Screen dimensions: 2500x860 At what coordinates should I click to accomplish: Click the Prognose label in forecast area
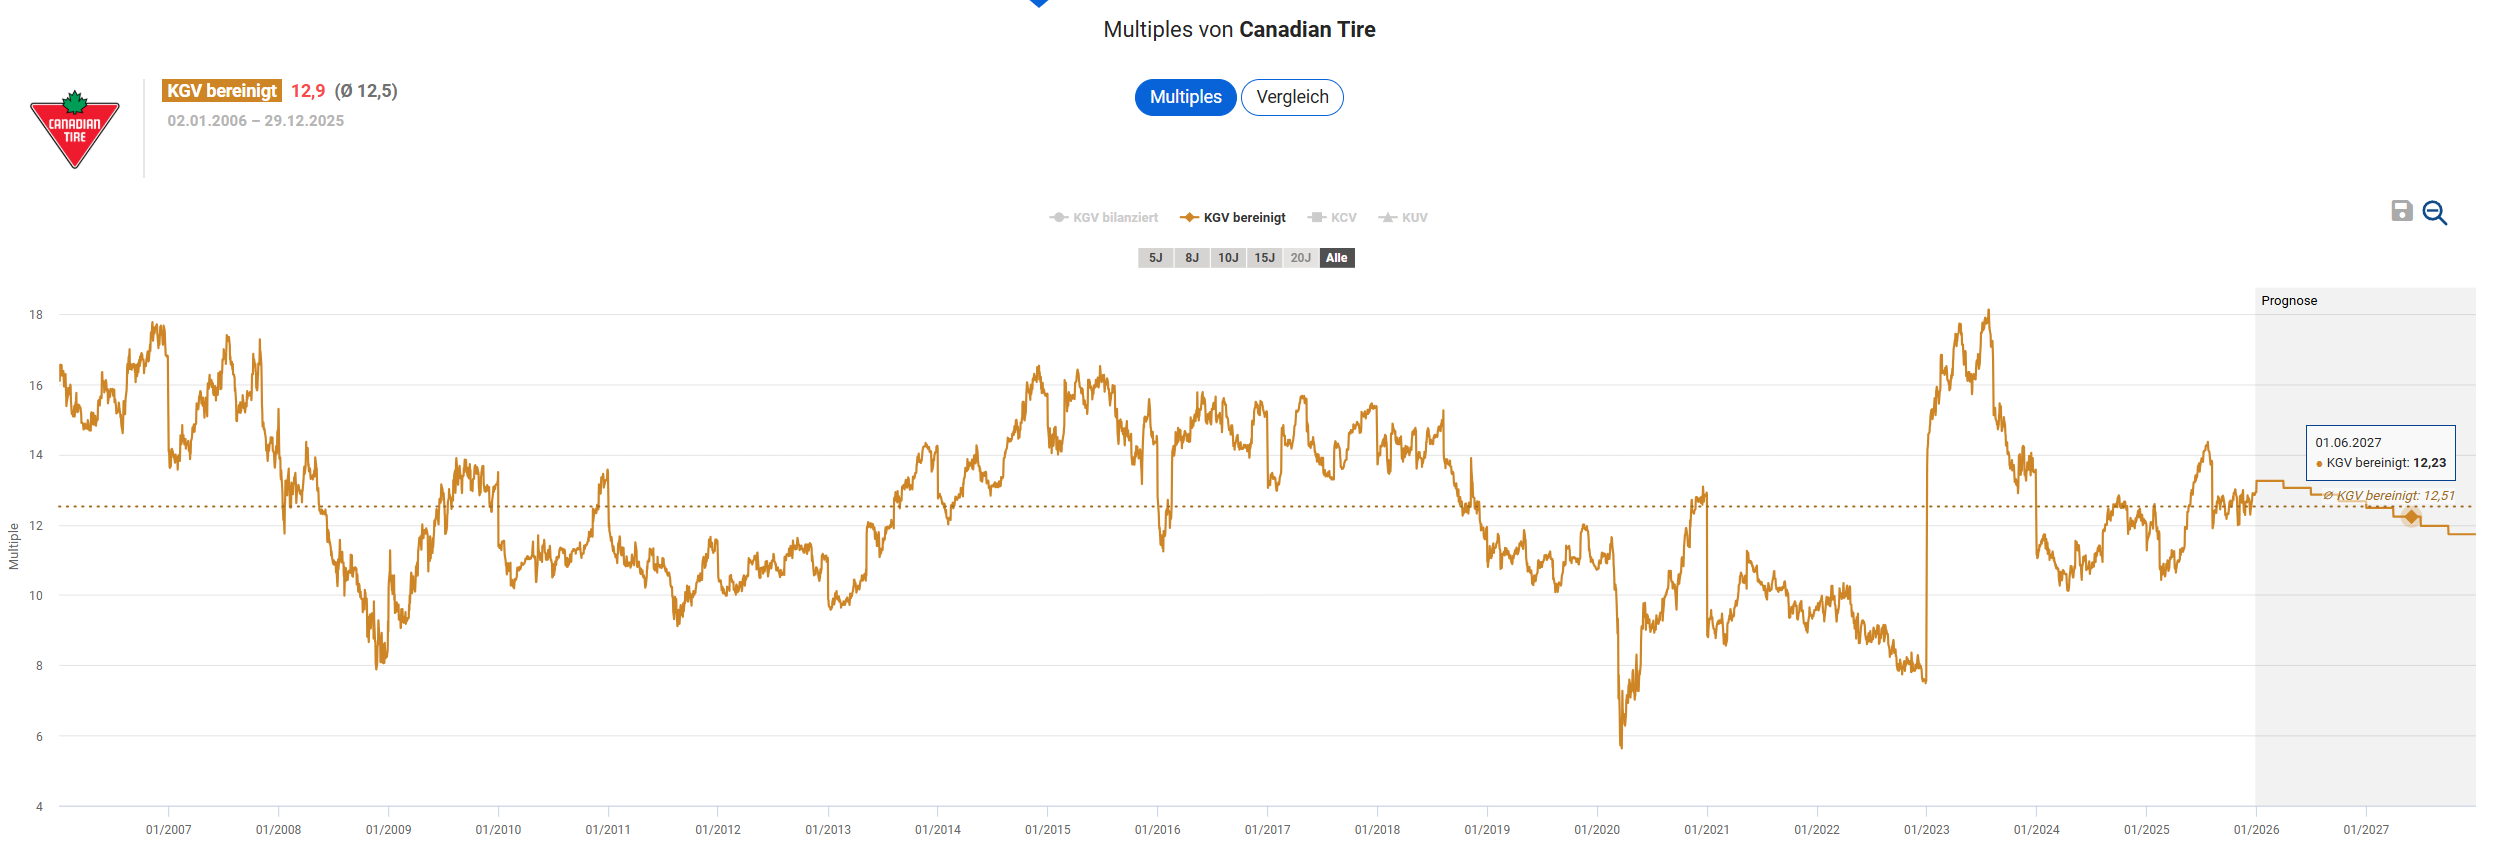[x=2289, y=301]
